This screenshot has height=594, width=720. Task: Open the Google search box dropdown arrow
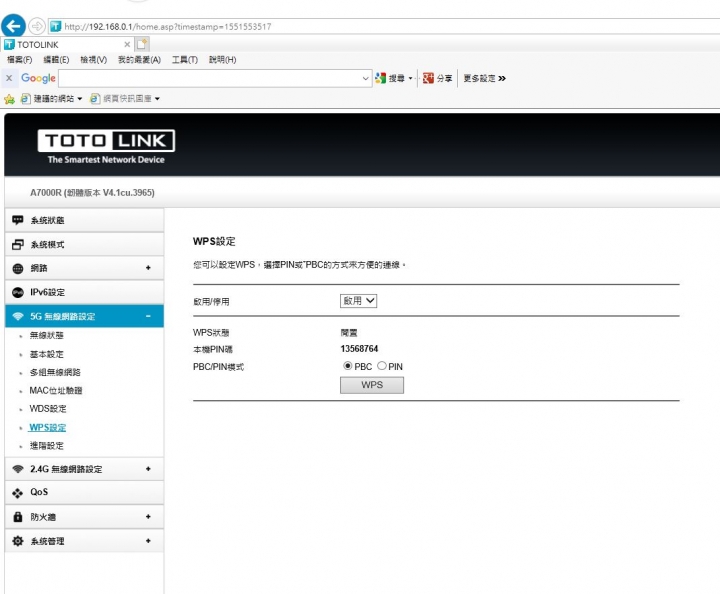366,78
